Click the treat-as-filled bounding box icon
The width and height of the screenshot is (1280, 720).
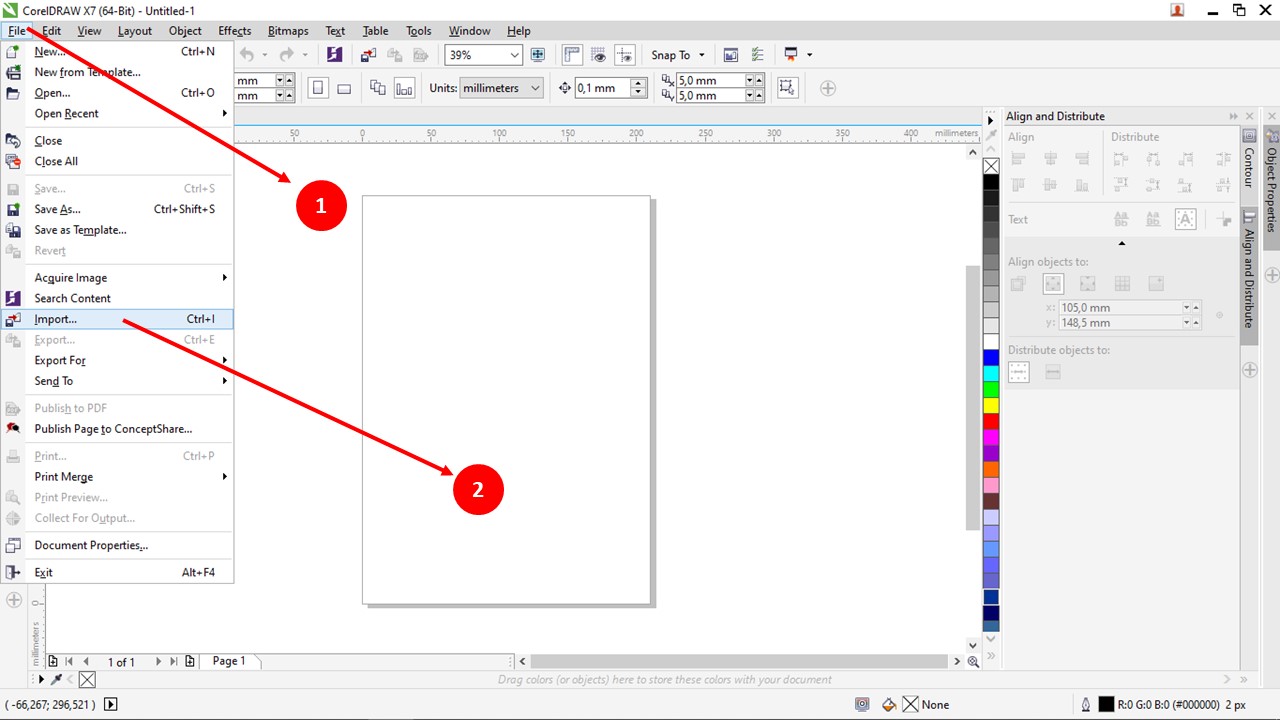[x=788, y=88]
